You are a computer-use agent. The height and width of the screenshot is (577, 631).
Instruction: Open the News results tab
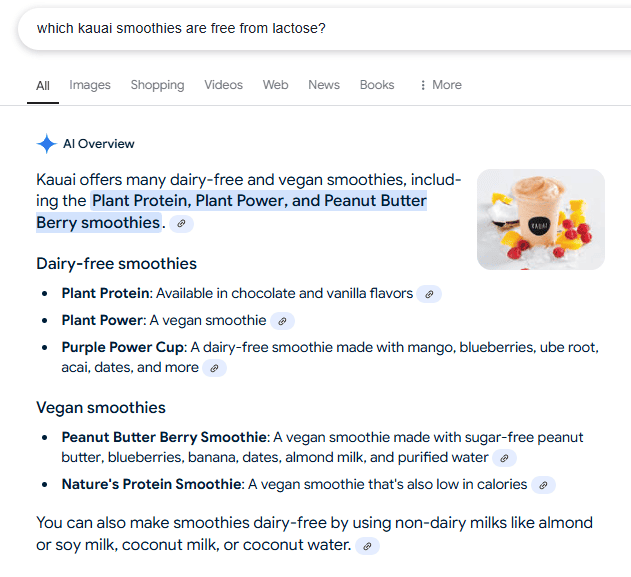click(x=324, y=85)
